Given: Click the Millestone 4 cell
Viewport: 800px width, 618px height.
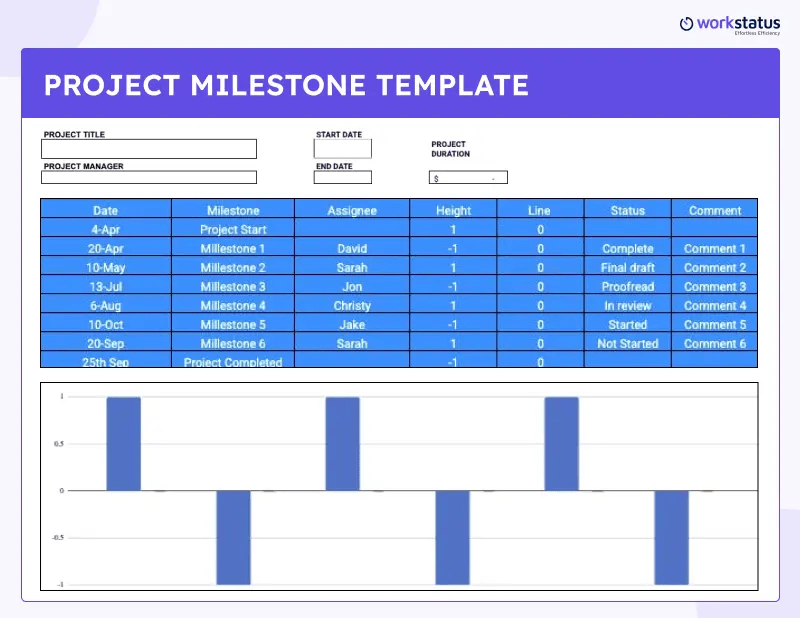Looking at the screenshot, I should pyautogui.click(x=233, y=305).
